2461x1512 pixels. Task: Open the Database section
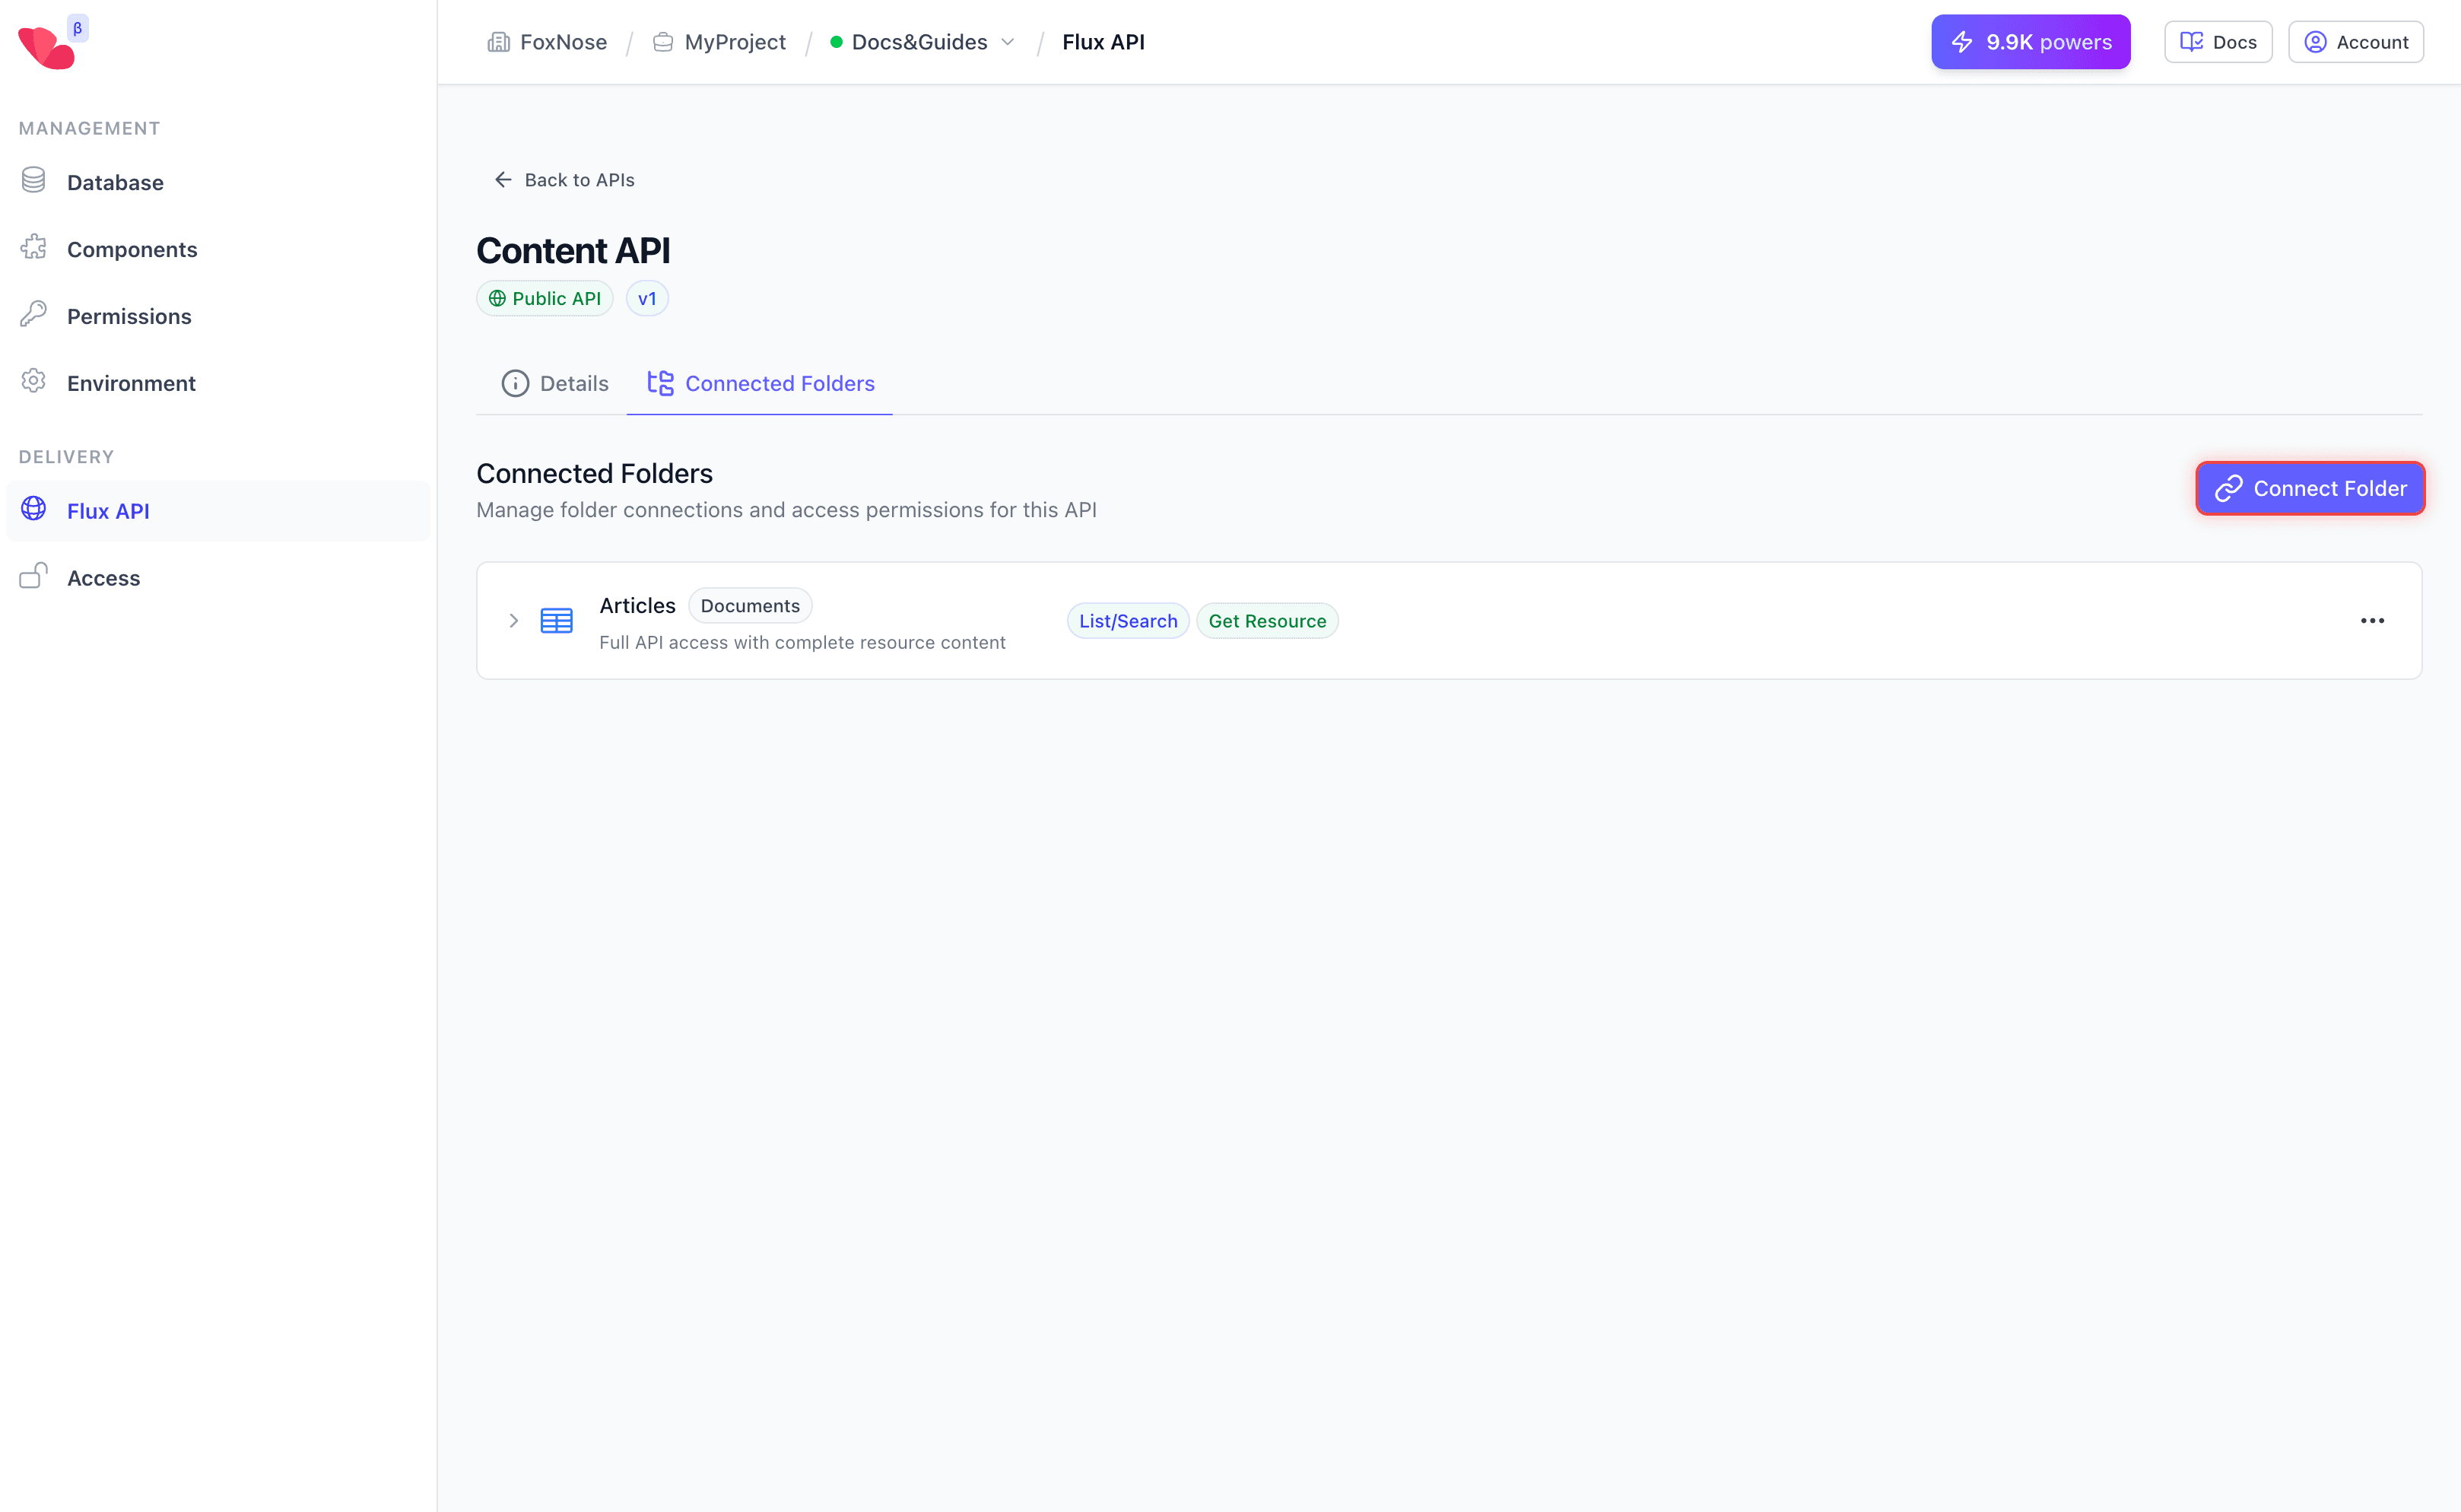click(114, 182)
